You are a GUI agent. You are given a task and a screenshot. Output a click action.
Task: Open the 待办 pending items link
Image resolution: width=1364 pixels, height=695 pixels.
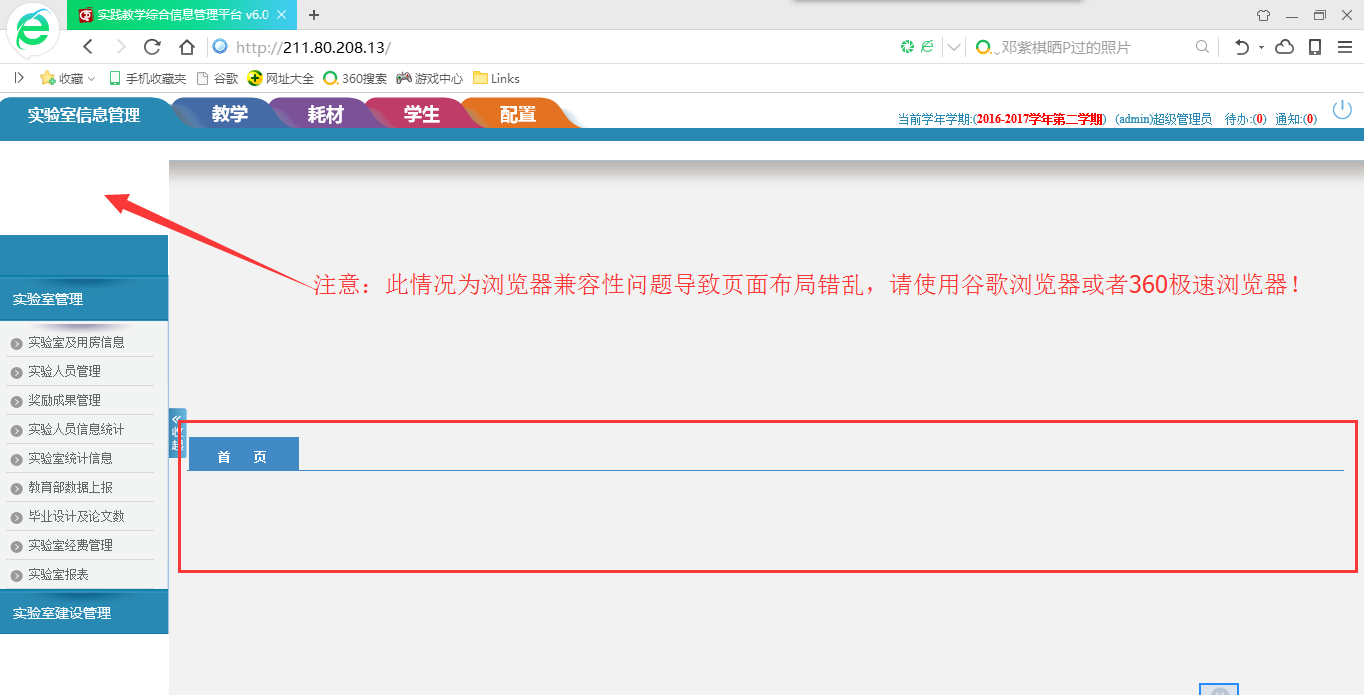click(1245, 119)
